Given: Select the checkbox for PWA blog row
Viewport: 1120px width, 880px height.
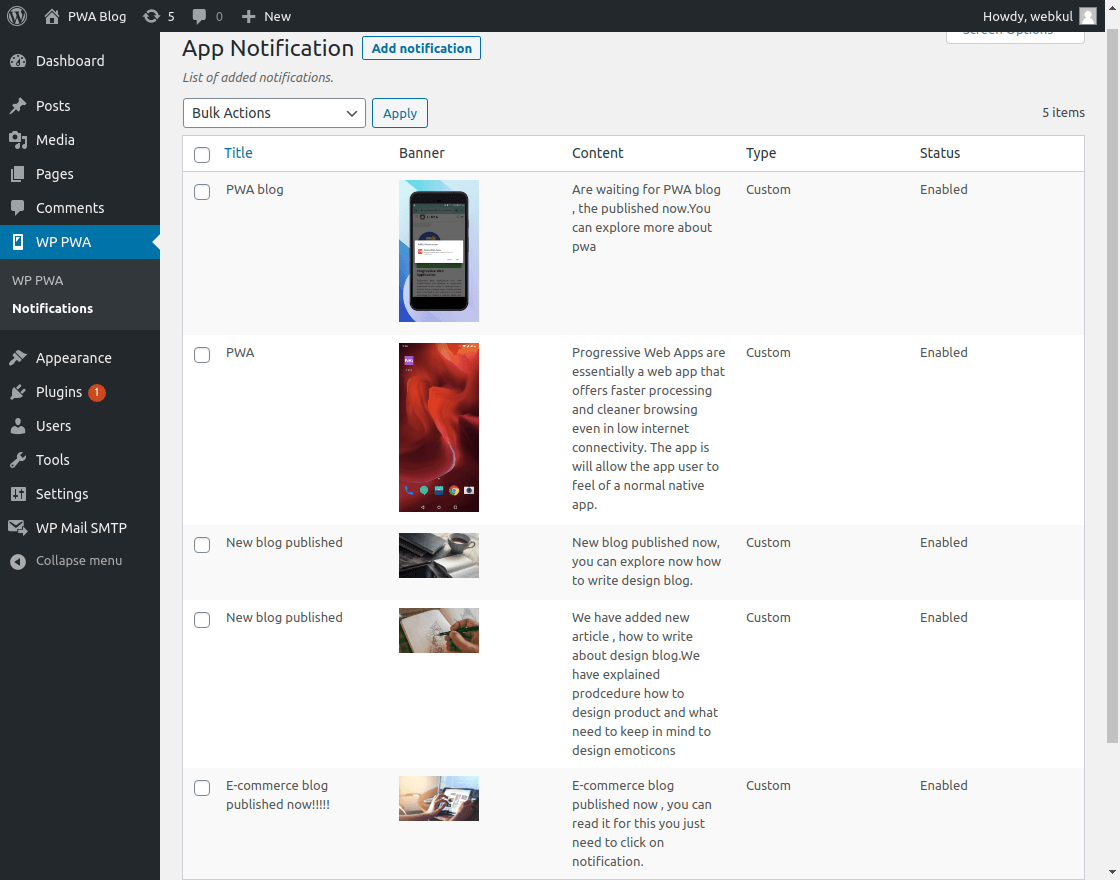Looking at the screenshot, I should pyautogui.click(x=202, y=191).
